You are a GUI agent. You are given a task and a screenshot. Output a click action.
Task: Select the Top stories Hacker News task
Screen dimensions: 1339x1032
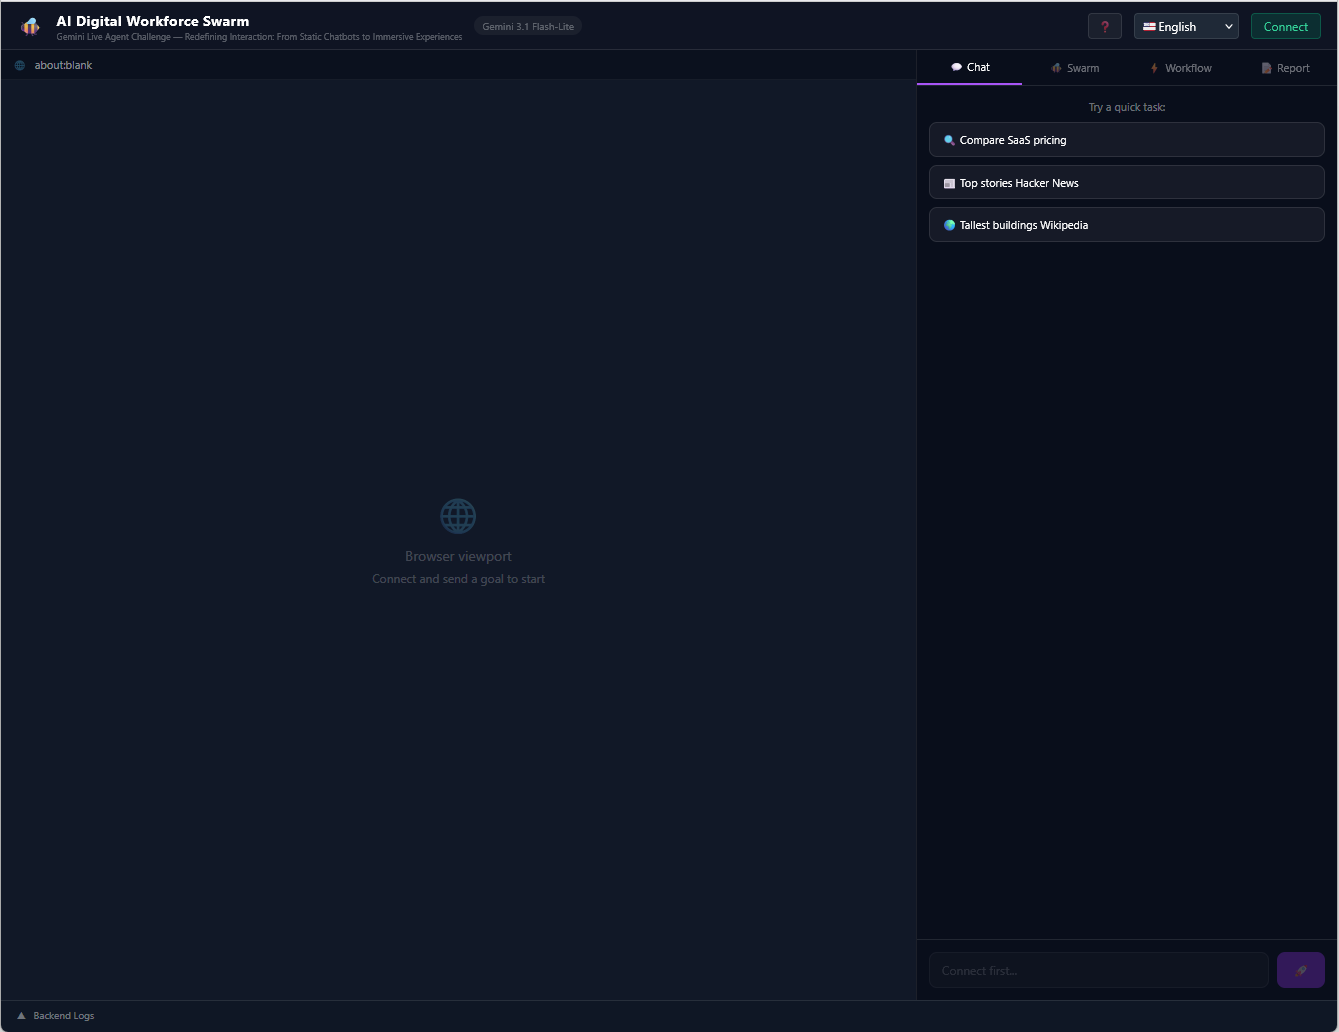1126,183
